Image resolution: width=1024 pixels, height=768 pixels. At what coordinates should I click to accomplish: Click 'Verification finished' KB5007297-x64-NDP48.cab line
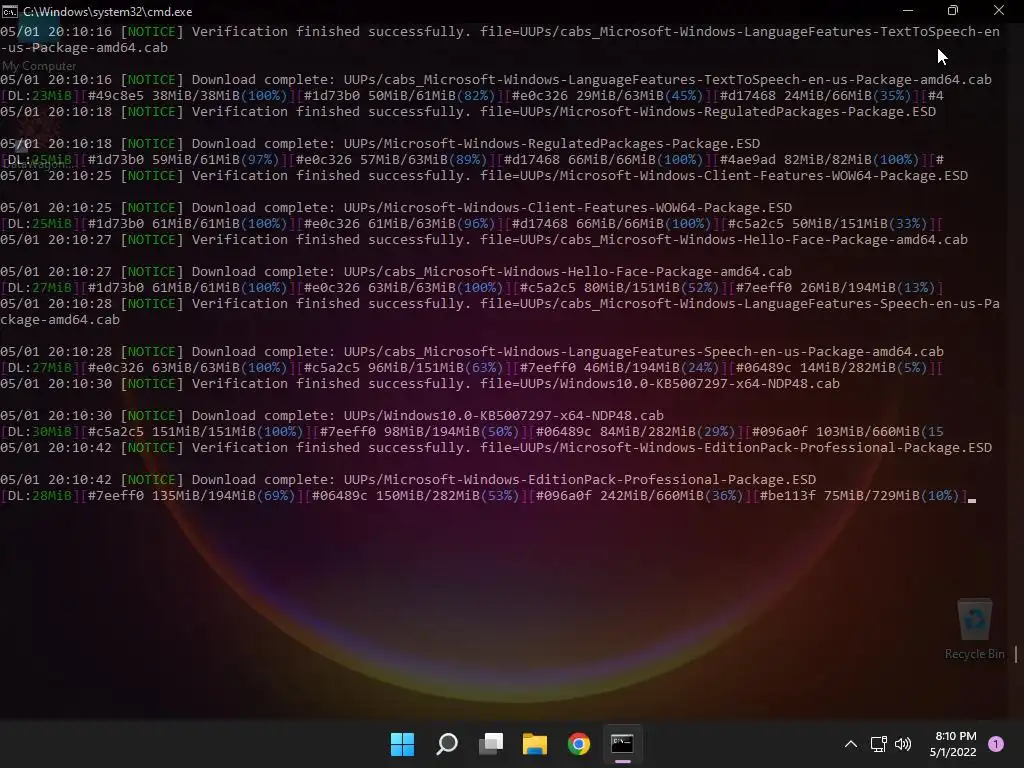[x=420, y=383]
